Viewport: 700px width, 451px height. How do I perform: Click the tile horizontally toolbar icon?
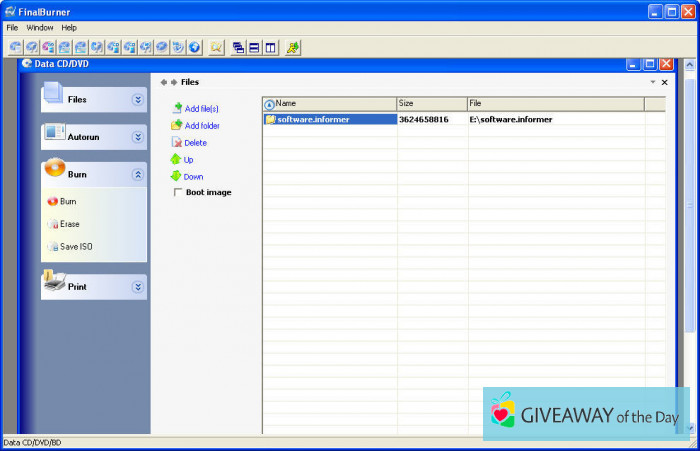click(254, 47)
